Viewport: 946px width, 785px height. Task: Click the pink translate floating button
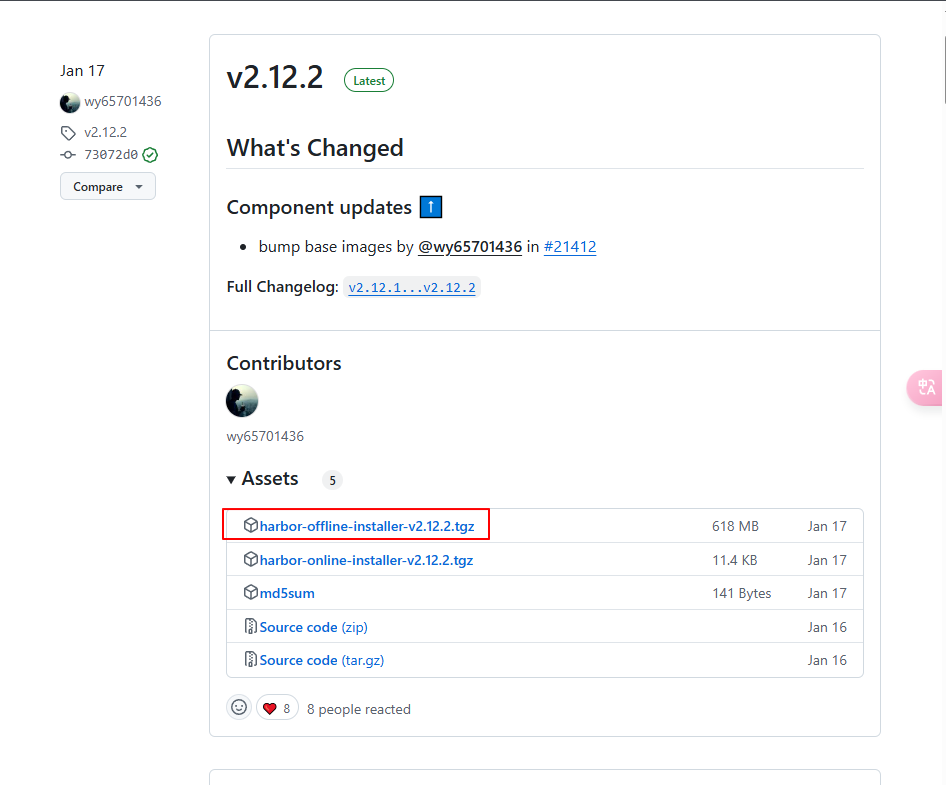pyautogui.click(x=926, y=387)
